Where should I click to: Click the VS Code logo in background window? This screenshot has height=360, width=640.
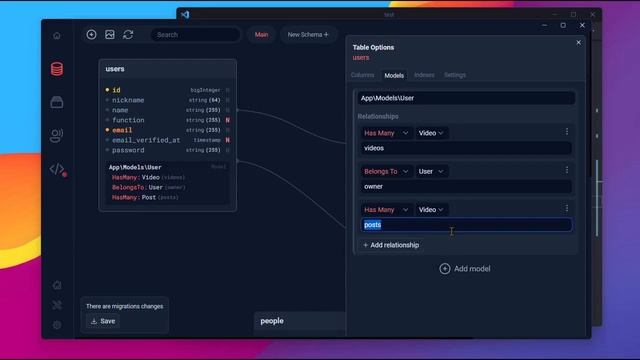point(185,15)
